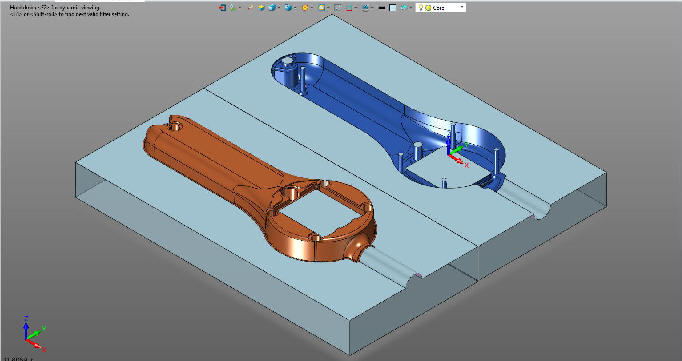Image resolution: width=682 pixels, height=361 pixels.
Task: Click the orange sun lighting icon
Action: [305, 7]
